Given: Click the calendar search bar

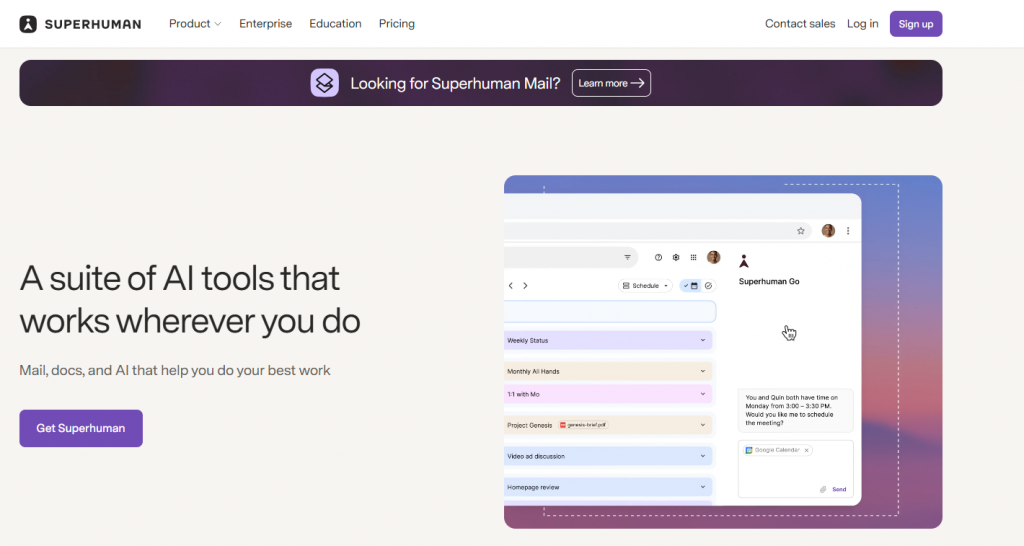Looking at the screenshot, I should click(571, 257).
